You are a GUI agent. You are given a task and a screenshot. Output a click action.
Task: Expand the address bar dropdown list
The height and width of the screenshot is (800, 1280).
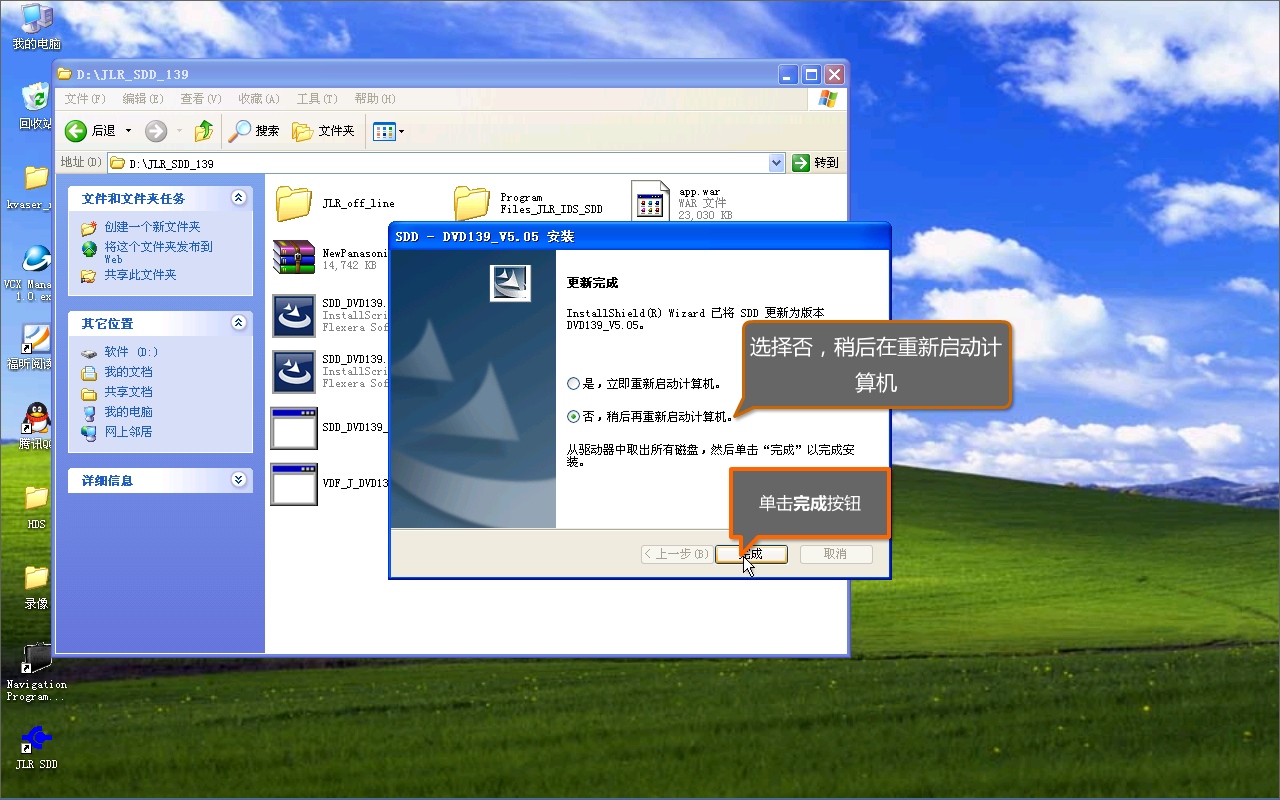click(777, 162)
